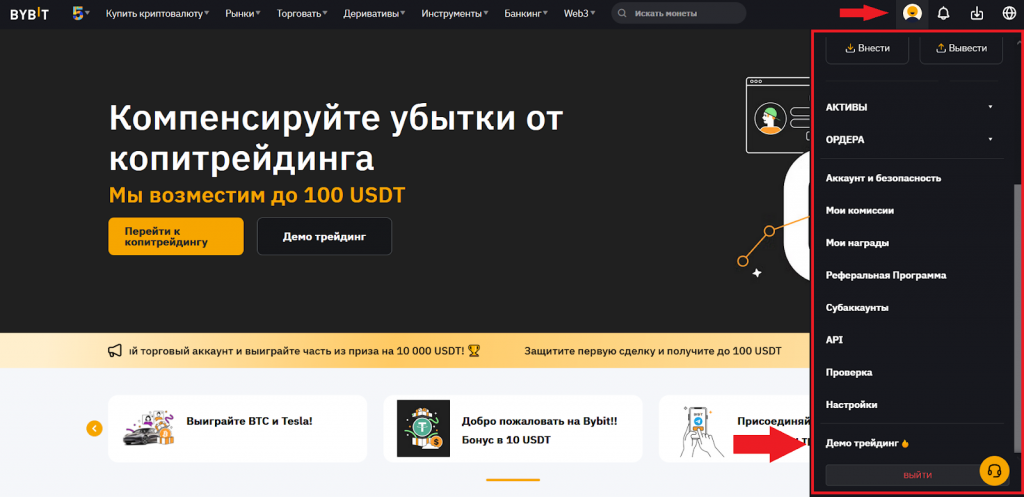Open the language globe icon
The width and height of the screenshot is (1024, 497).
[x=1009, y=13]
